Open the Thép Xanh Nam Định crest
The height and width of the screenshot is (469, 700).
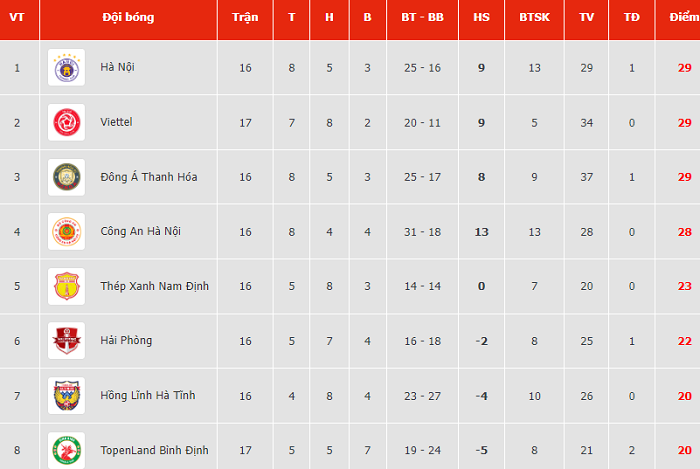coord(67,286)
